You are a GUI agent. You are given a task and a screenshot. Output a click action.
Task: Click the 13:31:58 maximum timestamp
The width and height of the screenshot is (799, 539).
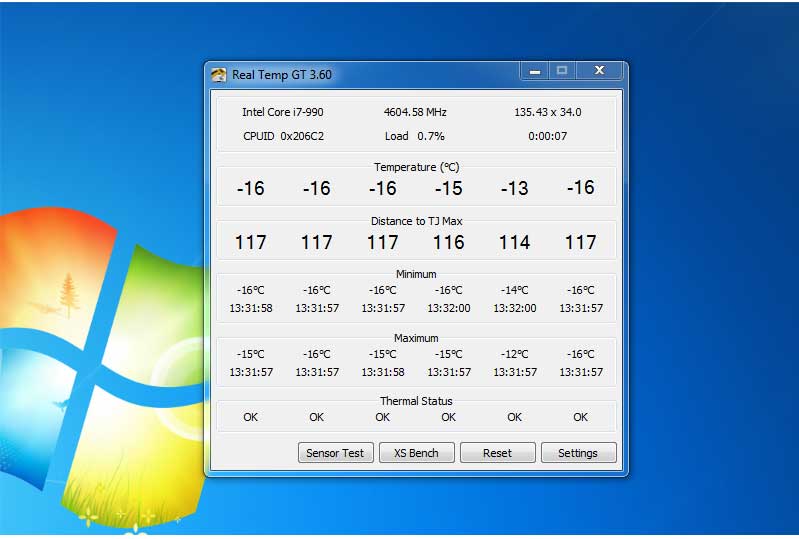coord(383,372)
